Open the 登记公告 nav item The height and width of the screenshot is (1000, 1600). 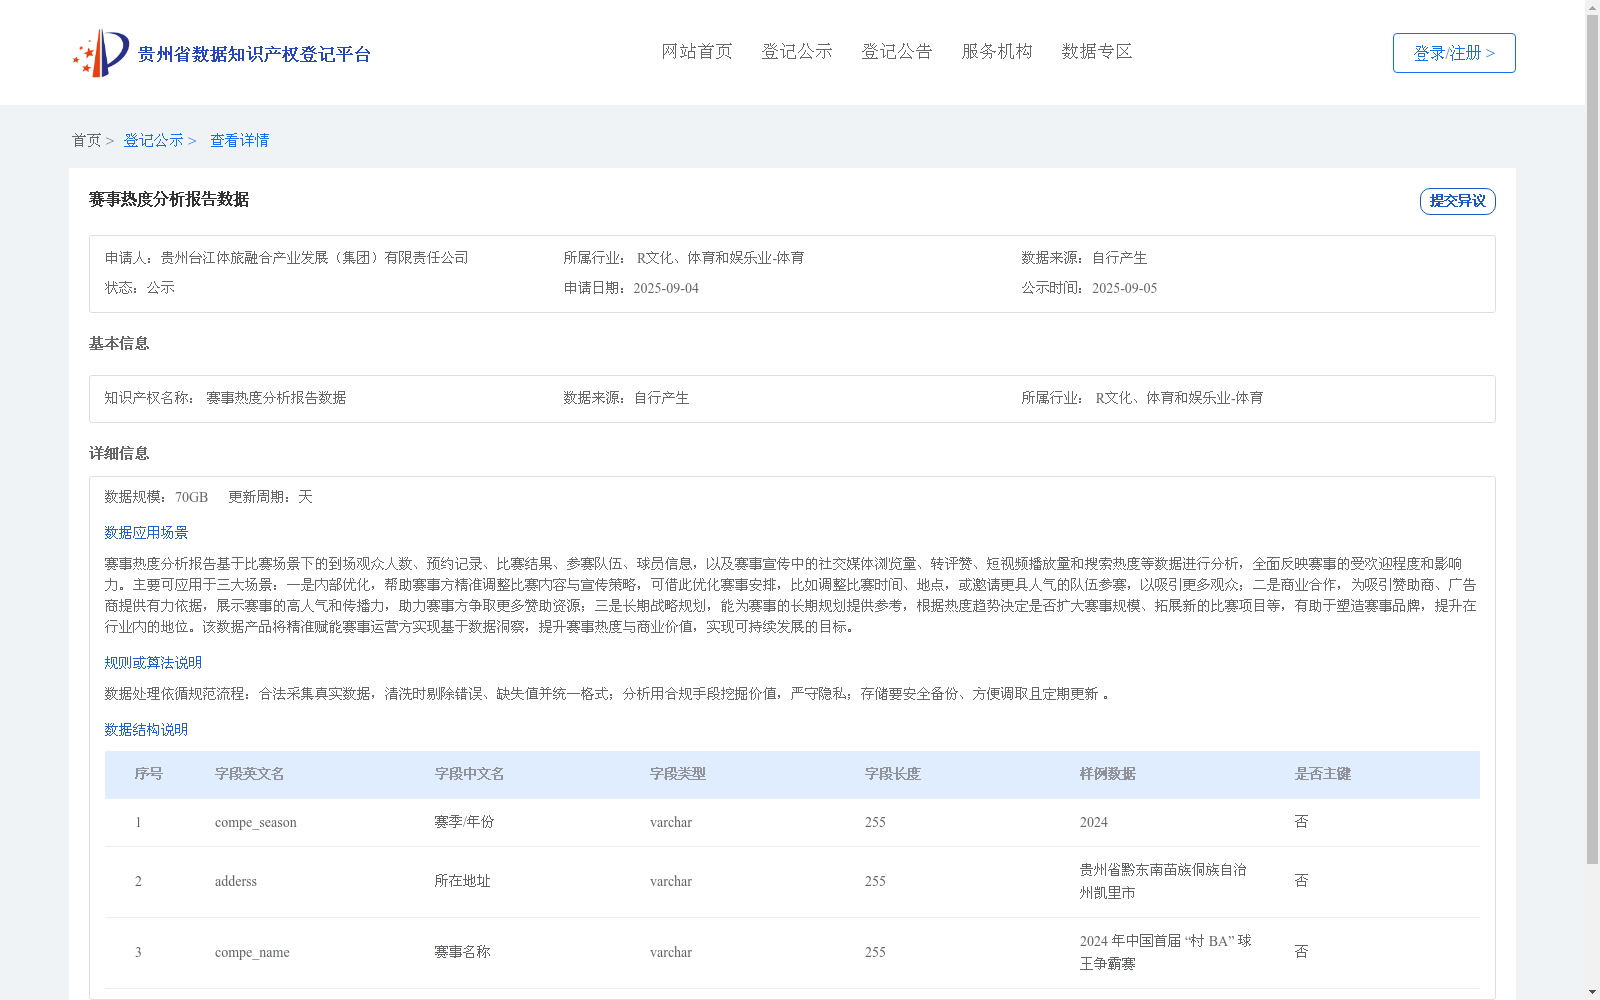897,51
